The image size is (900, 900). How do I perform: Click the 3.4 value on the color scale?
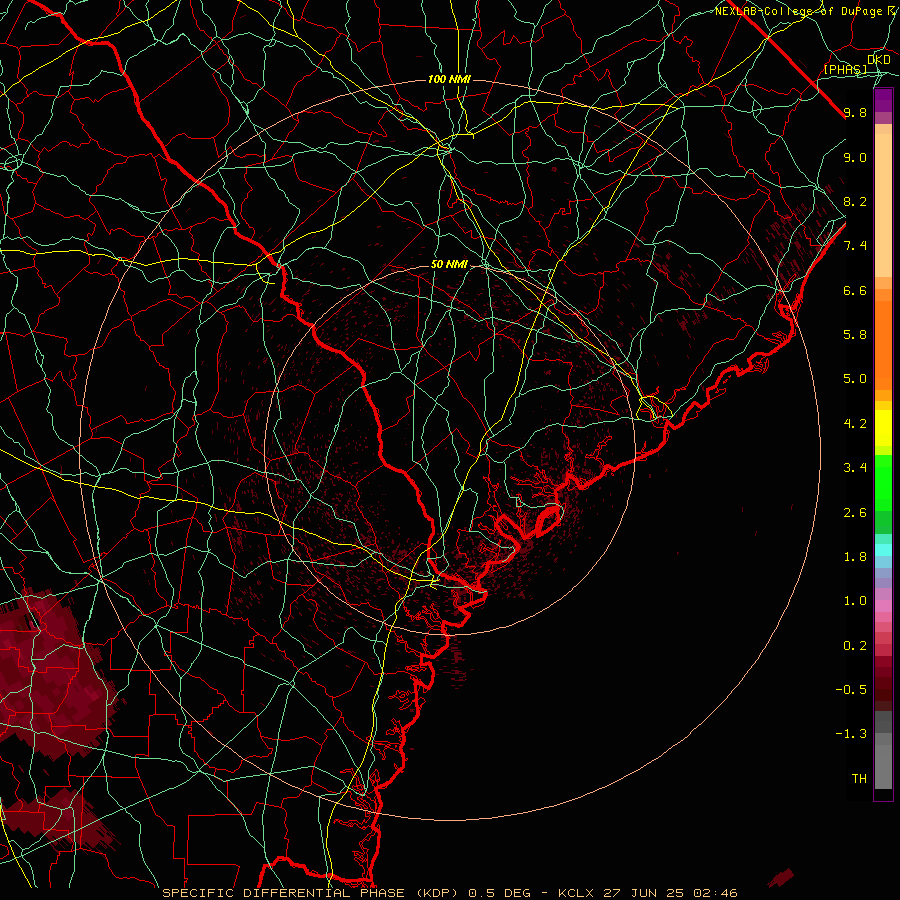[855, 468]
